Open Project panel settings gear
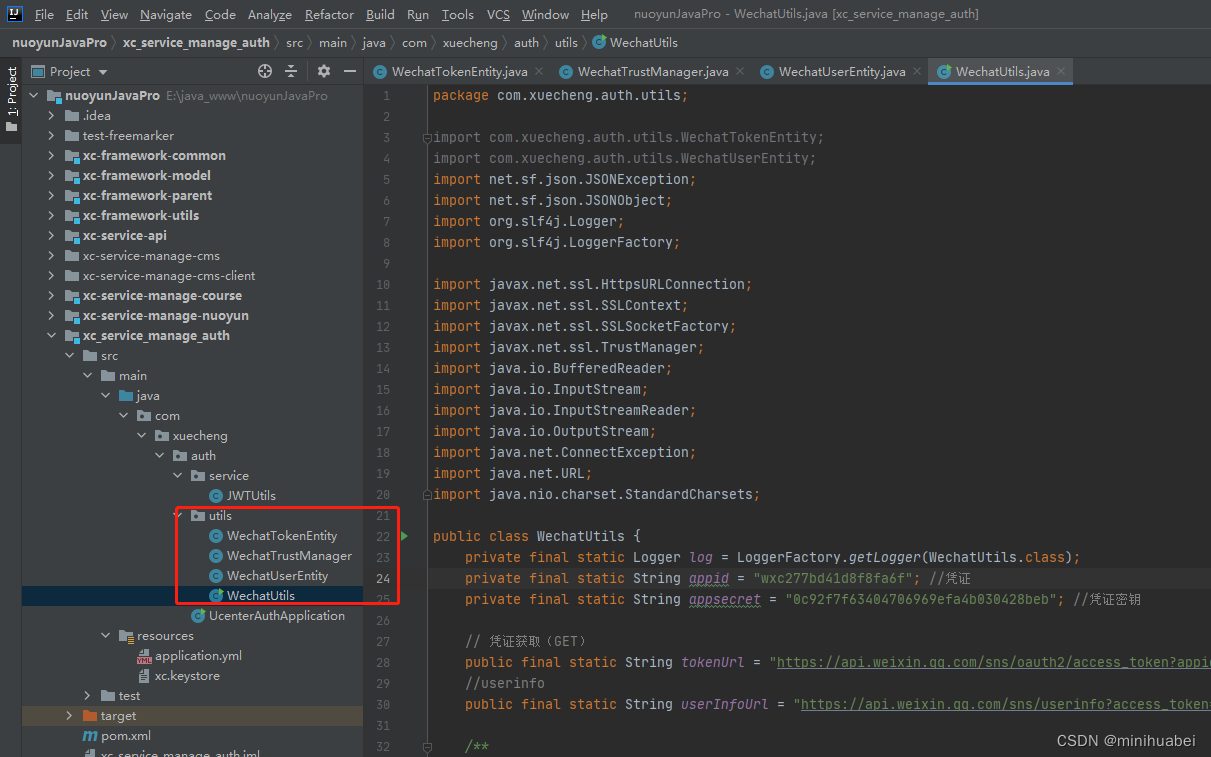The width and height of the screenshot is (1211, 757). point(323,71)
